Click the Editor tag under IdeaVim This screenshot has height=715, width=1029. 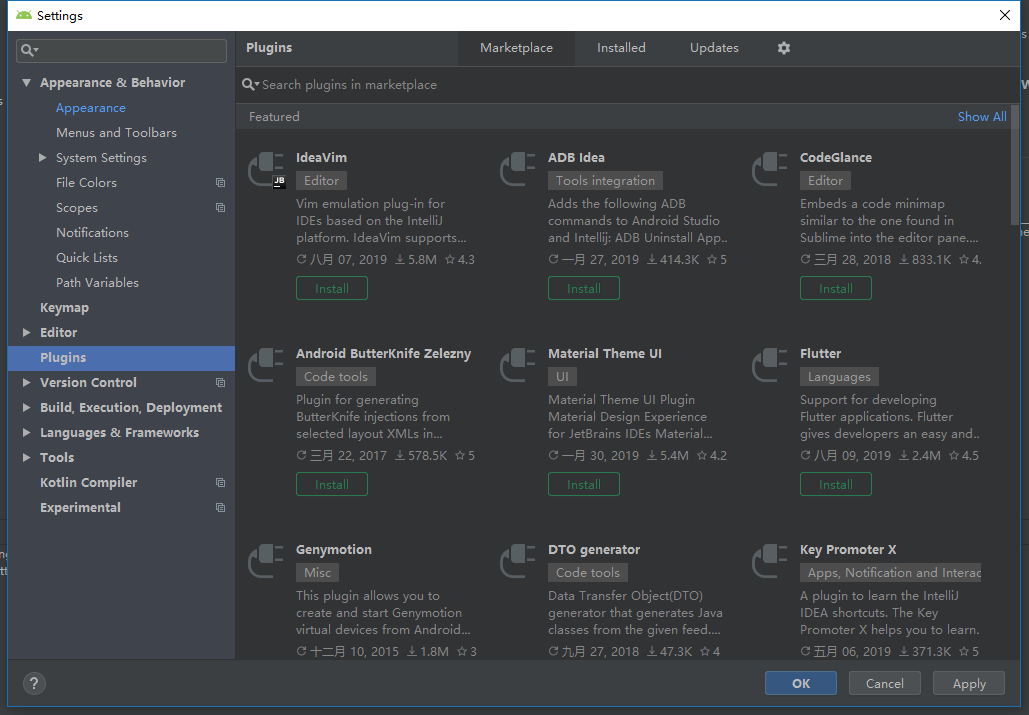[x=322, y=180]
